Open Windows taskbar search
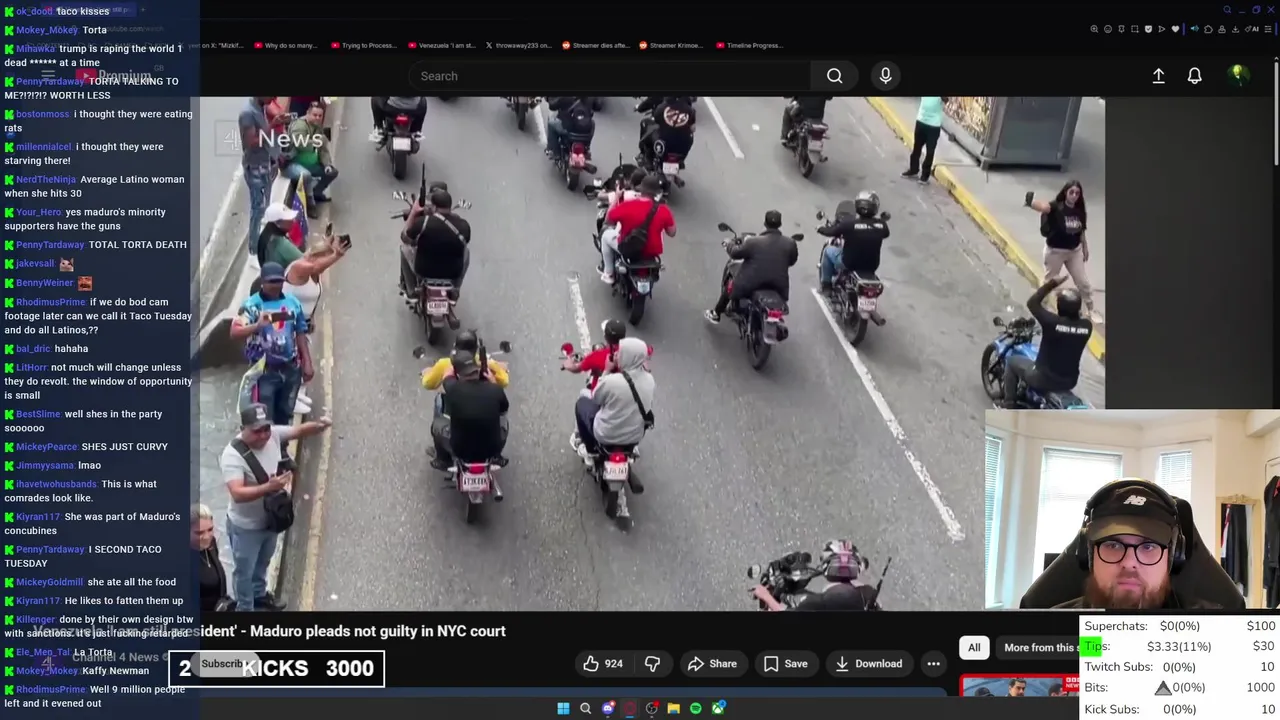The height and width of the screenshot is (720, 1280). click(x=585, y=708)
